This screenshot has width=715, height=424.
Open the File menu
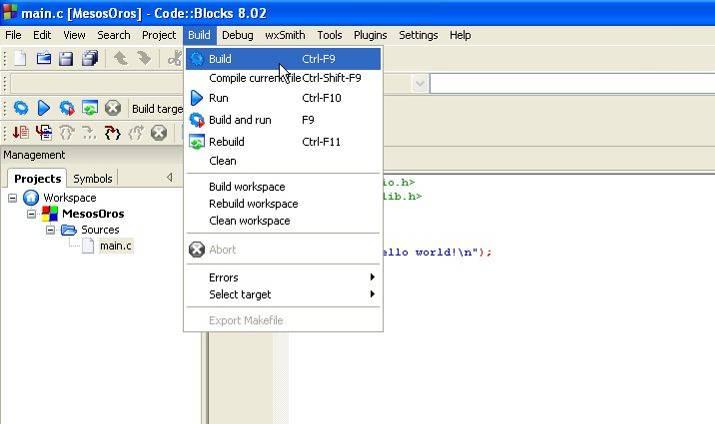(x=13, y=35)
